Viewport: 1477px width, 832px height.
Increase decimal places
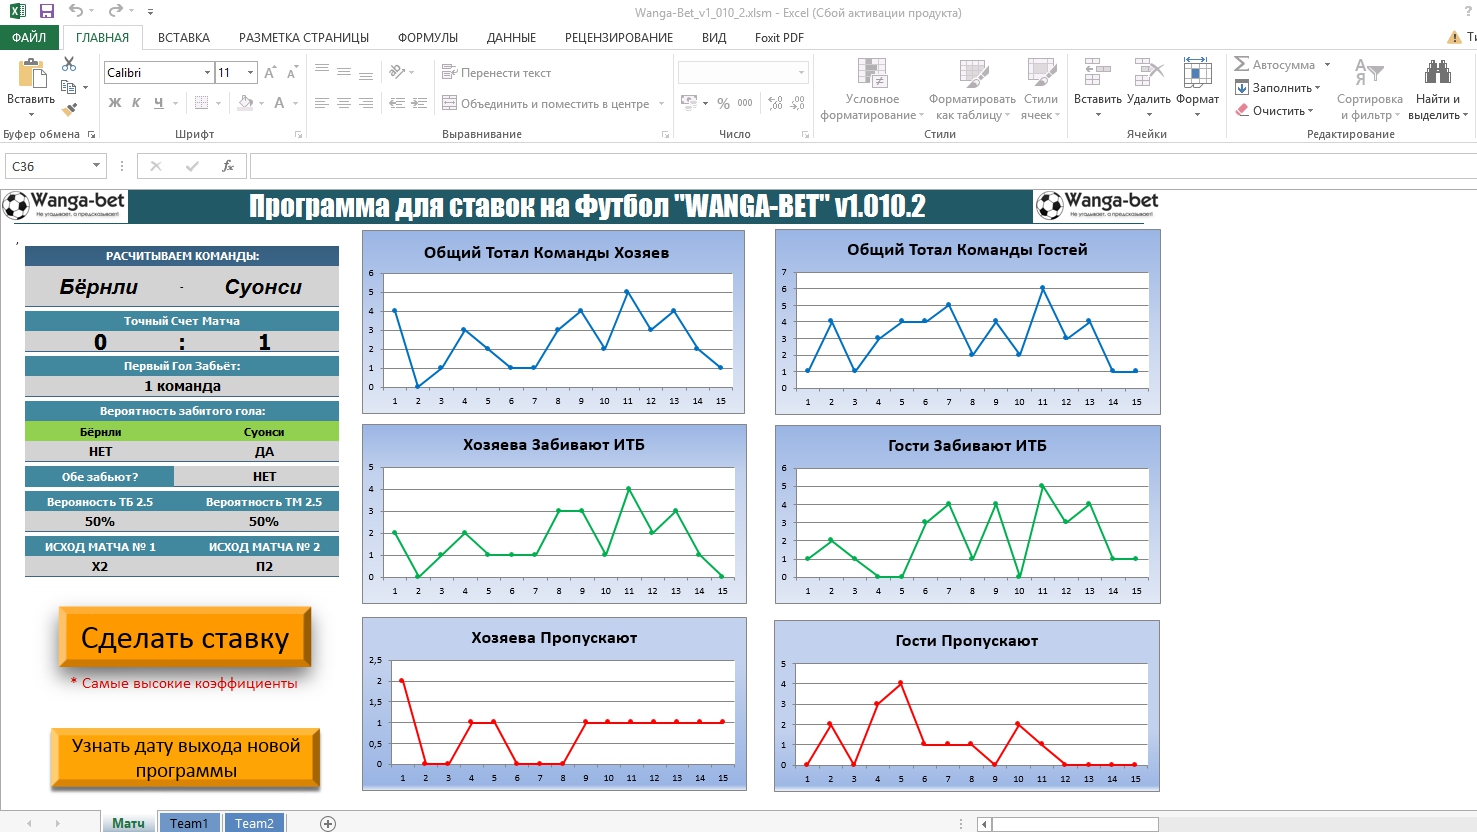click(x=775, y=103)
